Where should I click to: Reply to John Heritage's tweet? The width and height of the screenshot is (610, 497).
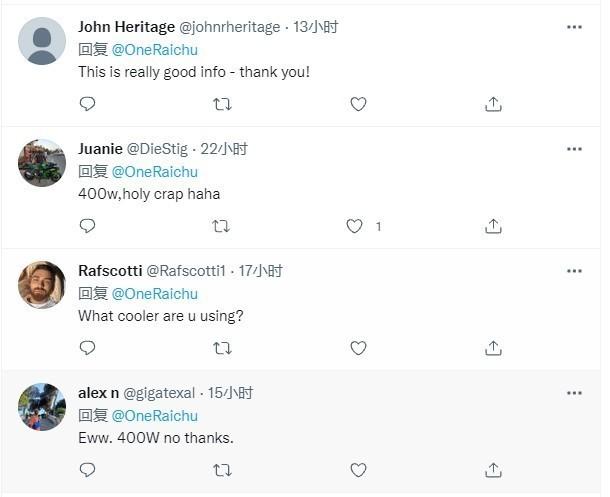click(x=87, y=104)
